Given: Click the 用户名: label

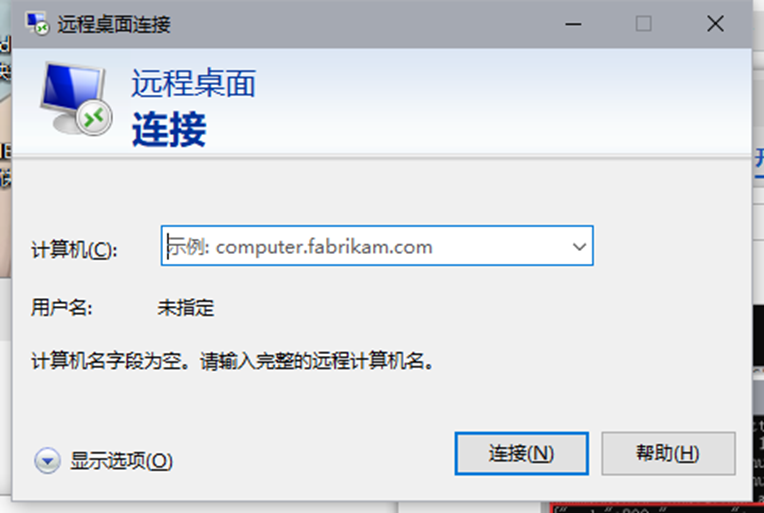Looking at the screenshot, I should tap(62, 307).
